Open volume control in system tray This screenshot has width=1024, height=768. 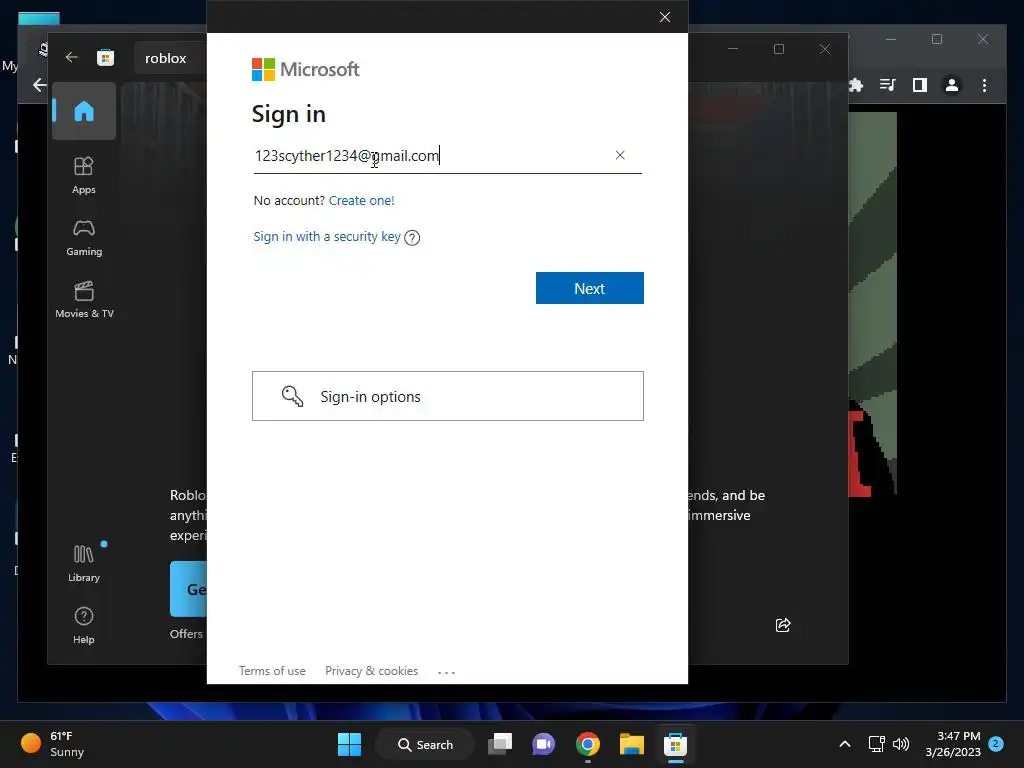pos(901,744)
